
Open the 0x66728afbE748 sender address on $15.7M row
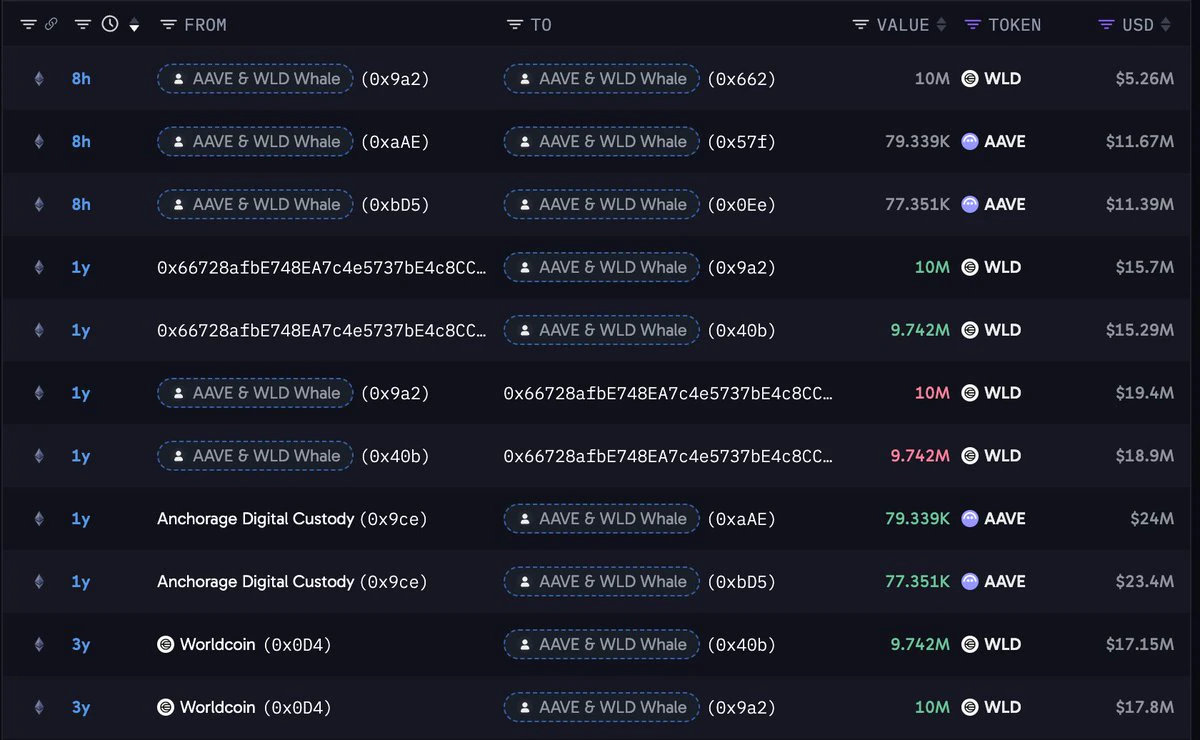coord(322,267)
